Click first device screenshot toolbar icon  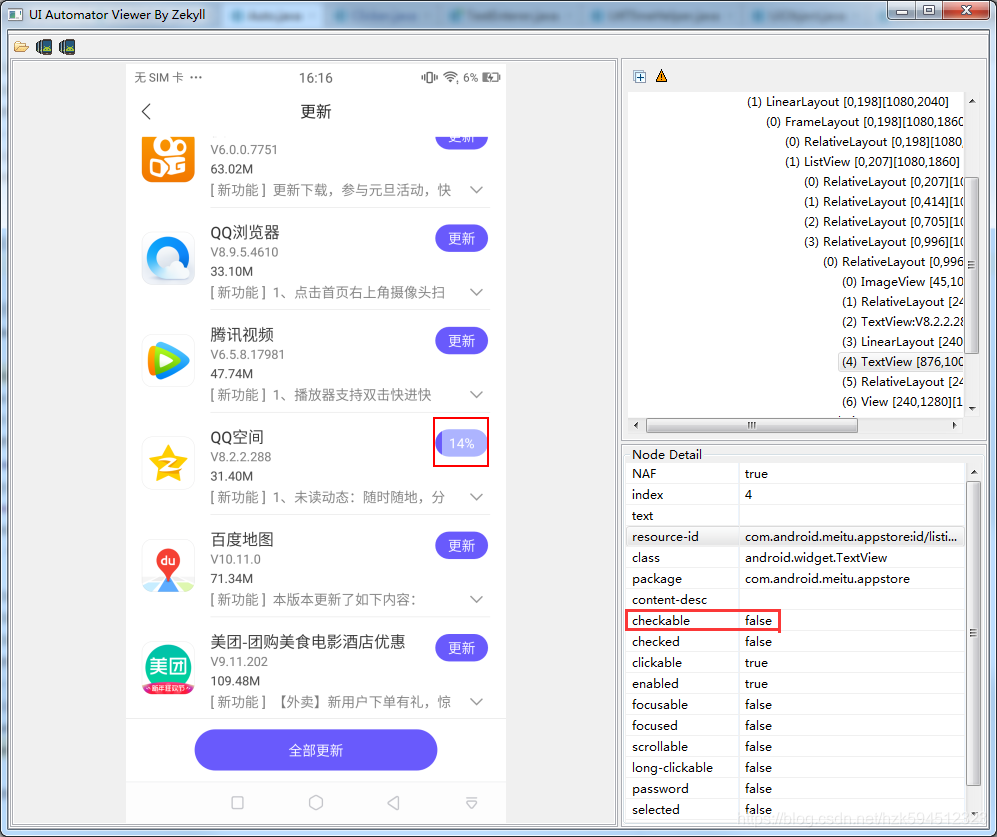point(44,47)
